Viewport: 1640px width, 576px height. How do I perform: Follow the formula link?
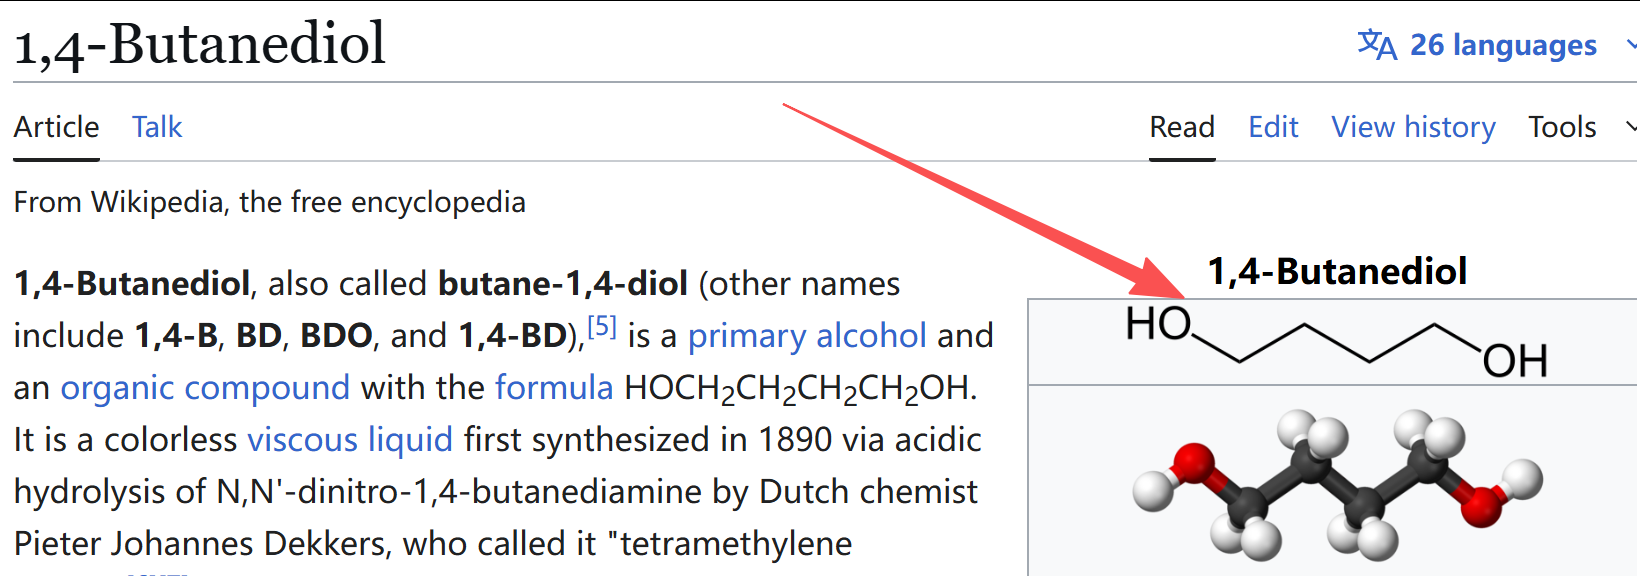click(x=554, y=388)
